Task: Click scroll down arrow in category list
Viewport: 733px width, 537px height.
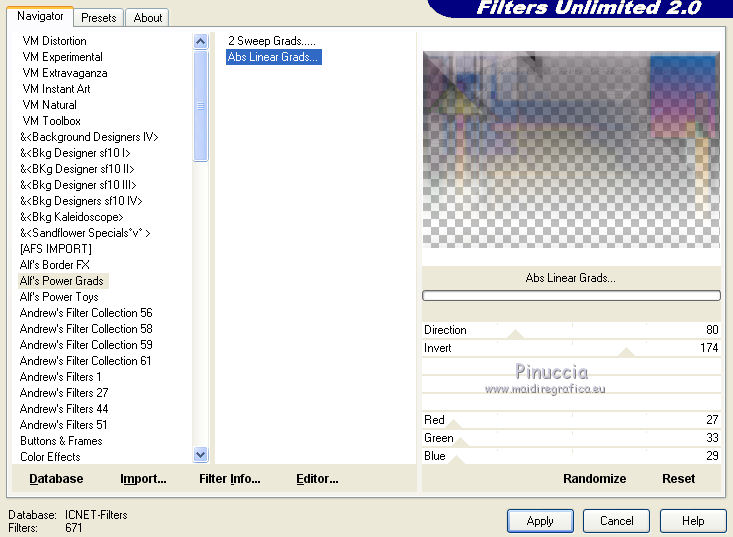Action: (201, 454)
